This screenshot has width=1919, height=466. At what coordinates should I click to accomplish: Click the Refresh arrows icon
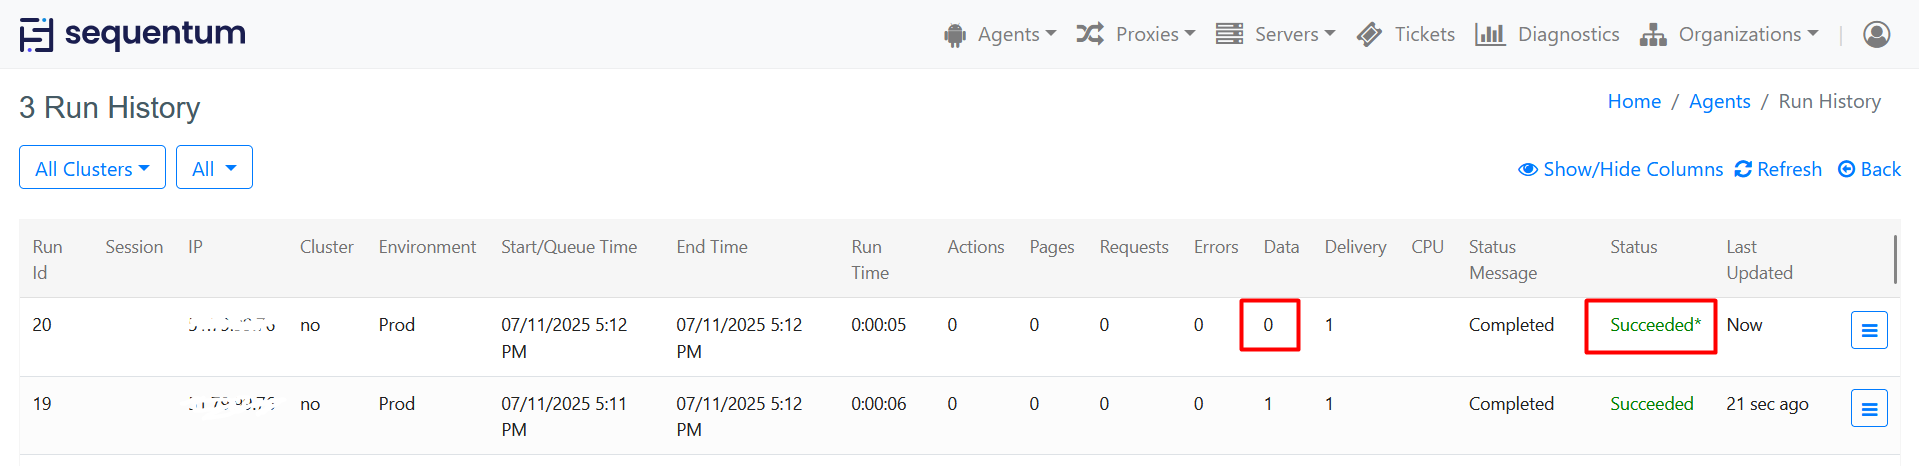(1743, 169)
